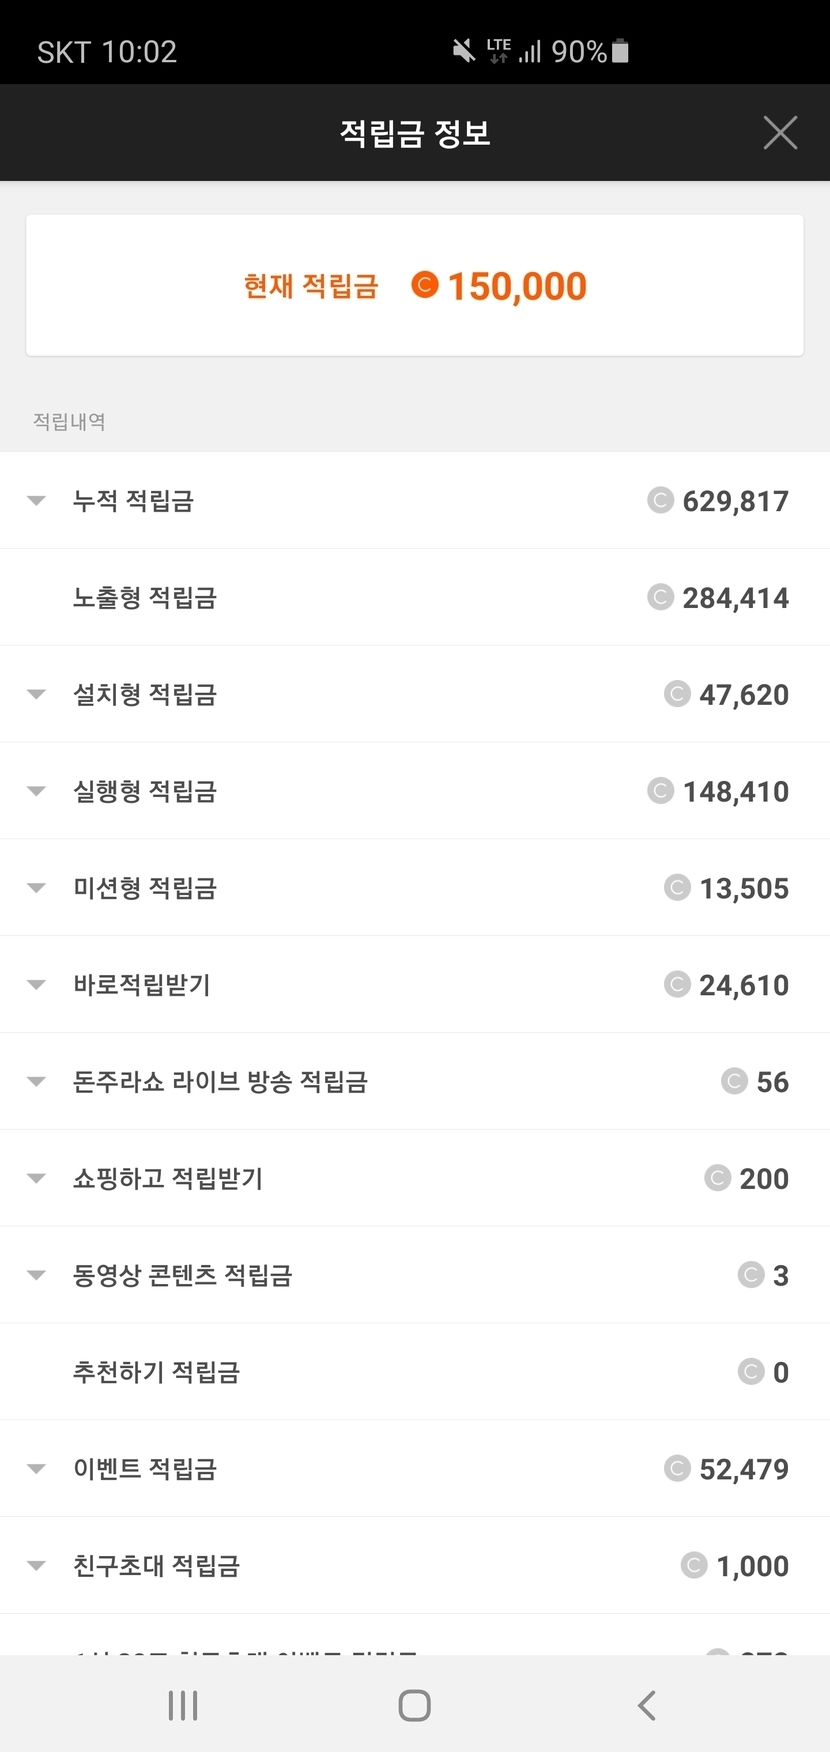This screenshot has height=1752, width=830.
Task: Expand the 미션형 적립금 row arrow
Action: tap(37, 888)
